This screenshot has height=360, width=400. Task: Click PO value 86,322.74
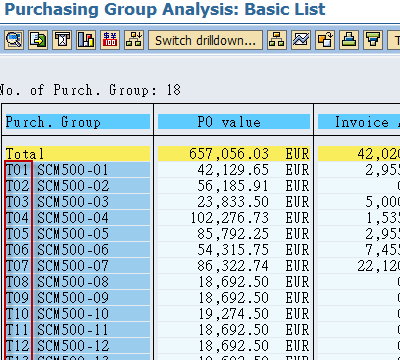[233, 266]
